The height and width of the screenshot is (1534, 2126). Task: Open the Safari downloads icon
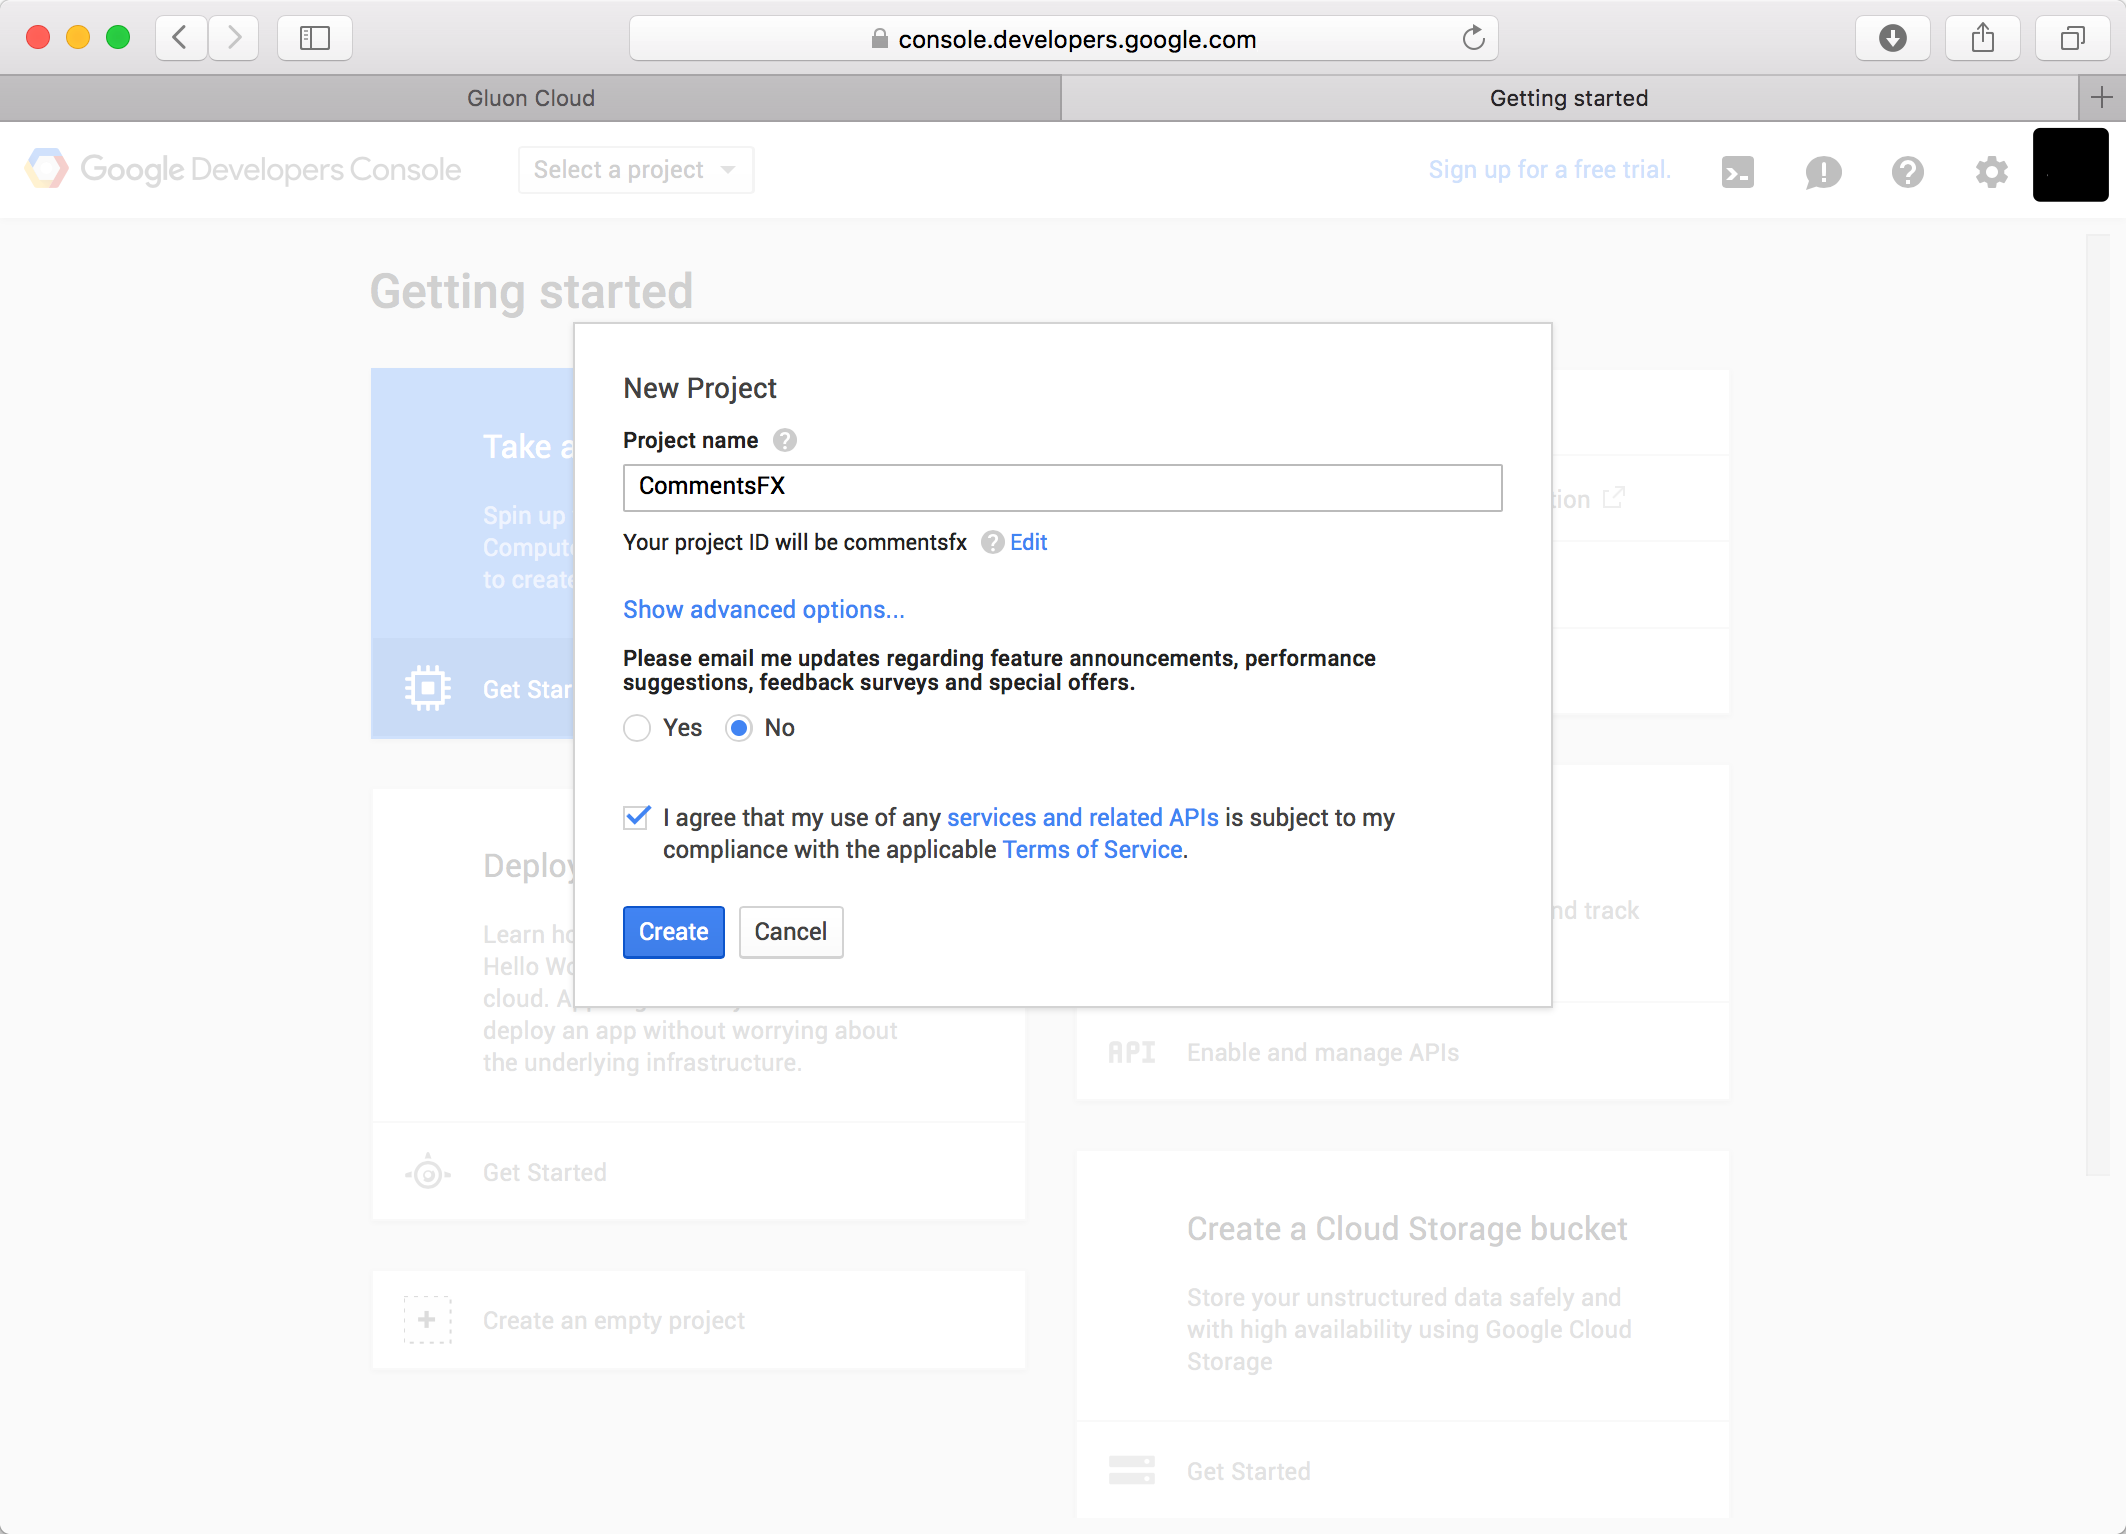coord(1892,38)
